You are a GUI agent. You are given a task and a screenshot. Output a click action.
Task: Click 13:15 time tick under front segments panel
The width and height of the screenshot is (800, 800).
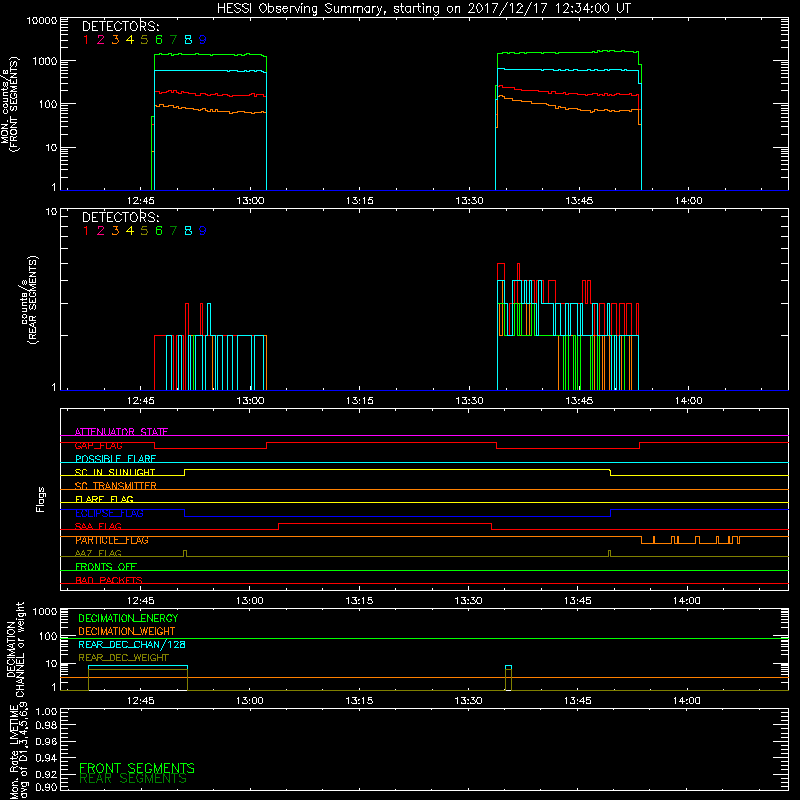[360, 201]
